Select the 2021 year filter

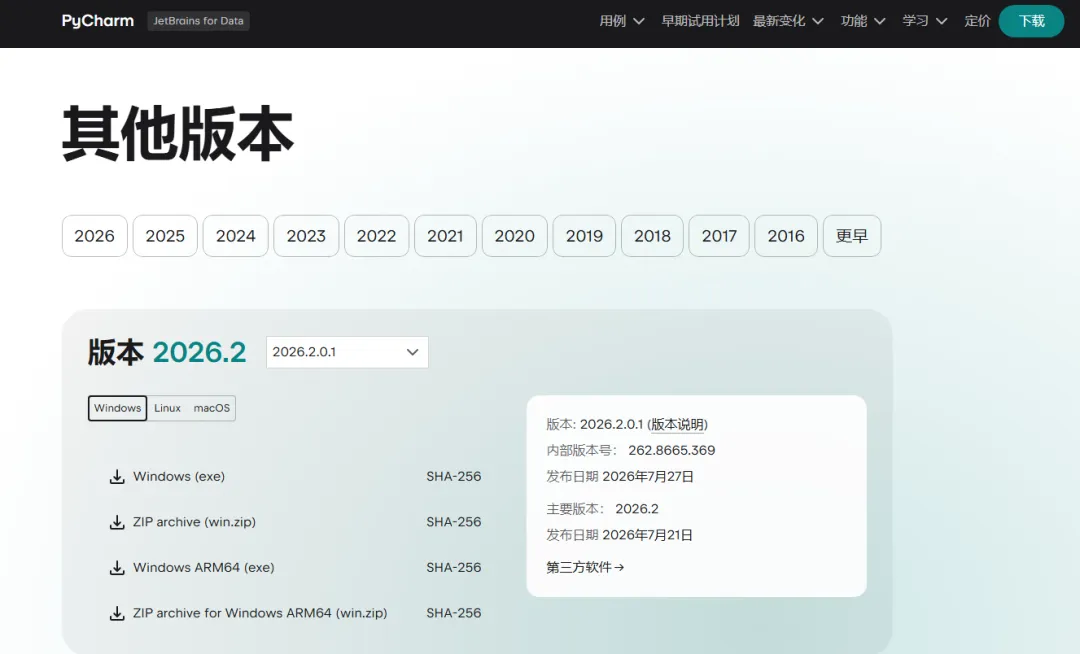[446, 236]
